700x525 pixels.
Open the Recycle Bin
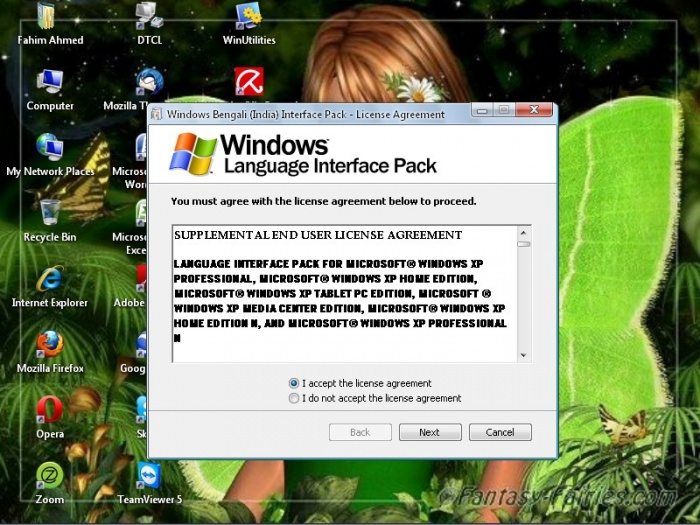click(50, 212)
